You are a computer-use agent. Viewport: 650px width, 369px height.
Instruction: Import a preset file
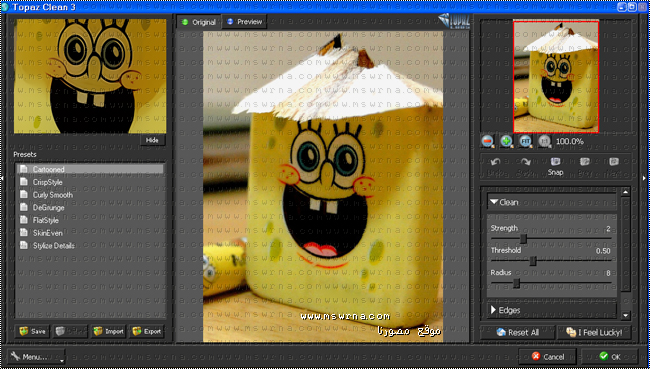[108, 331]
